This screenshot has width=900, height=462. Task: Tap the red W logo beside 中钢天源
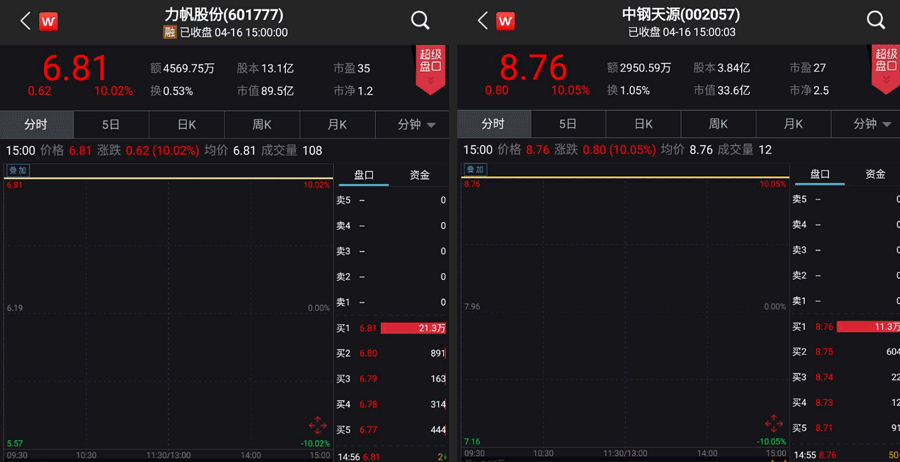tap(507, 21)
